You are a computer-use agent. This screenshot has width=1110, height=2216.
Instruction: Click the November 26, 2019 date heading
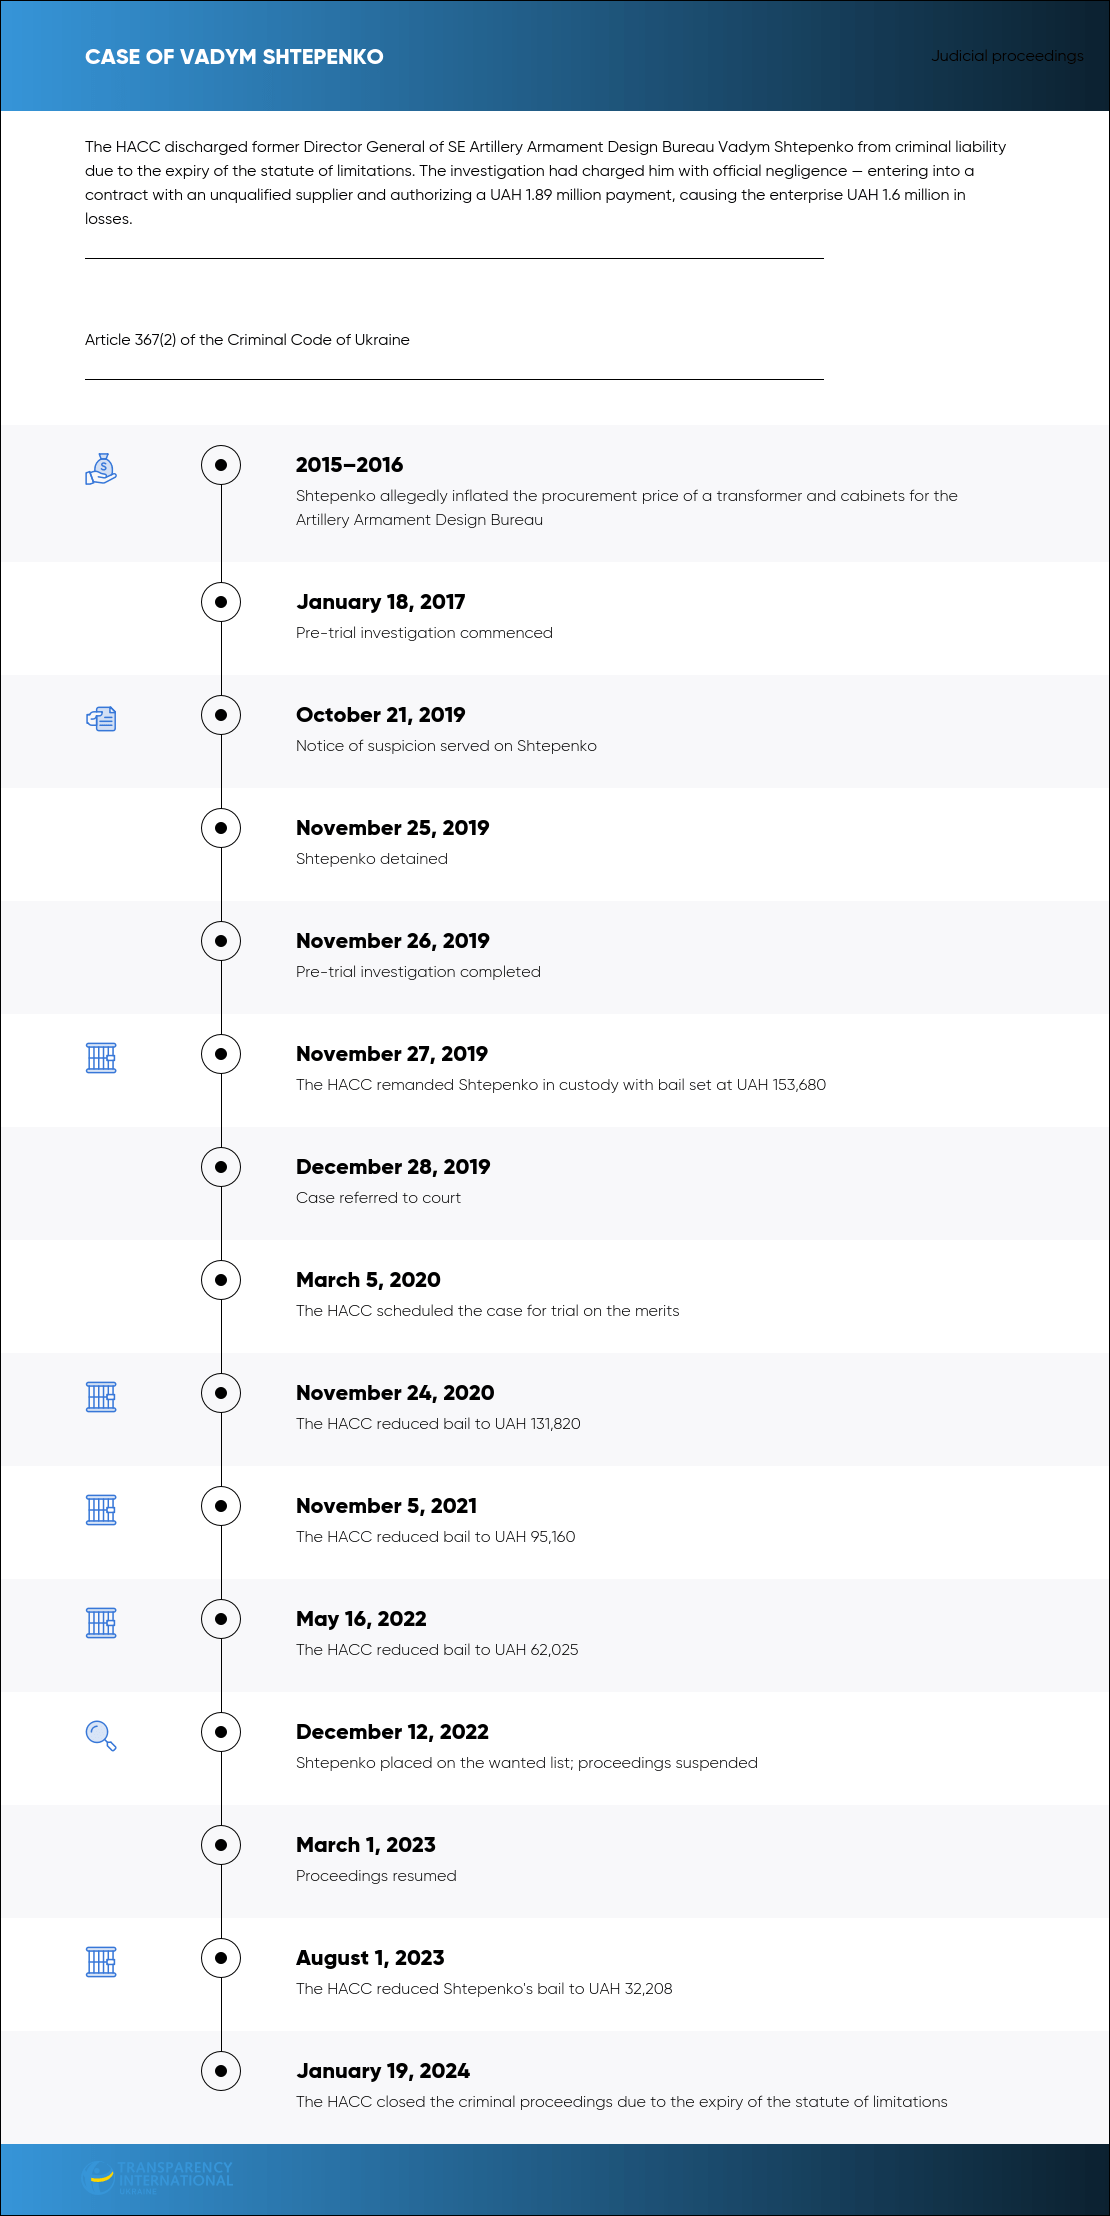[x=393, y=941]
